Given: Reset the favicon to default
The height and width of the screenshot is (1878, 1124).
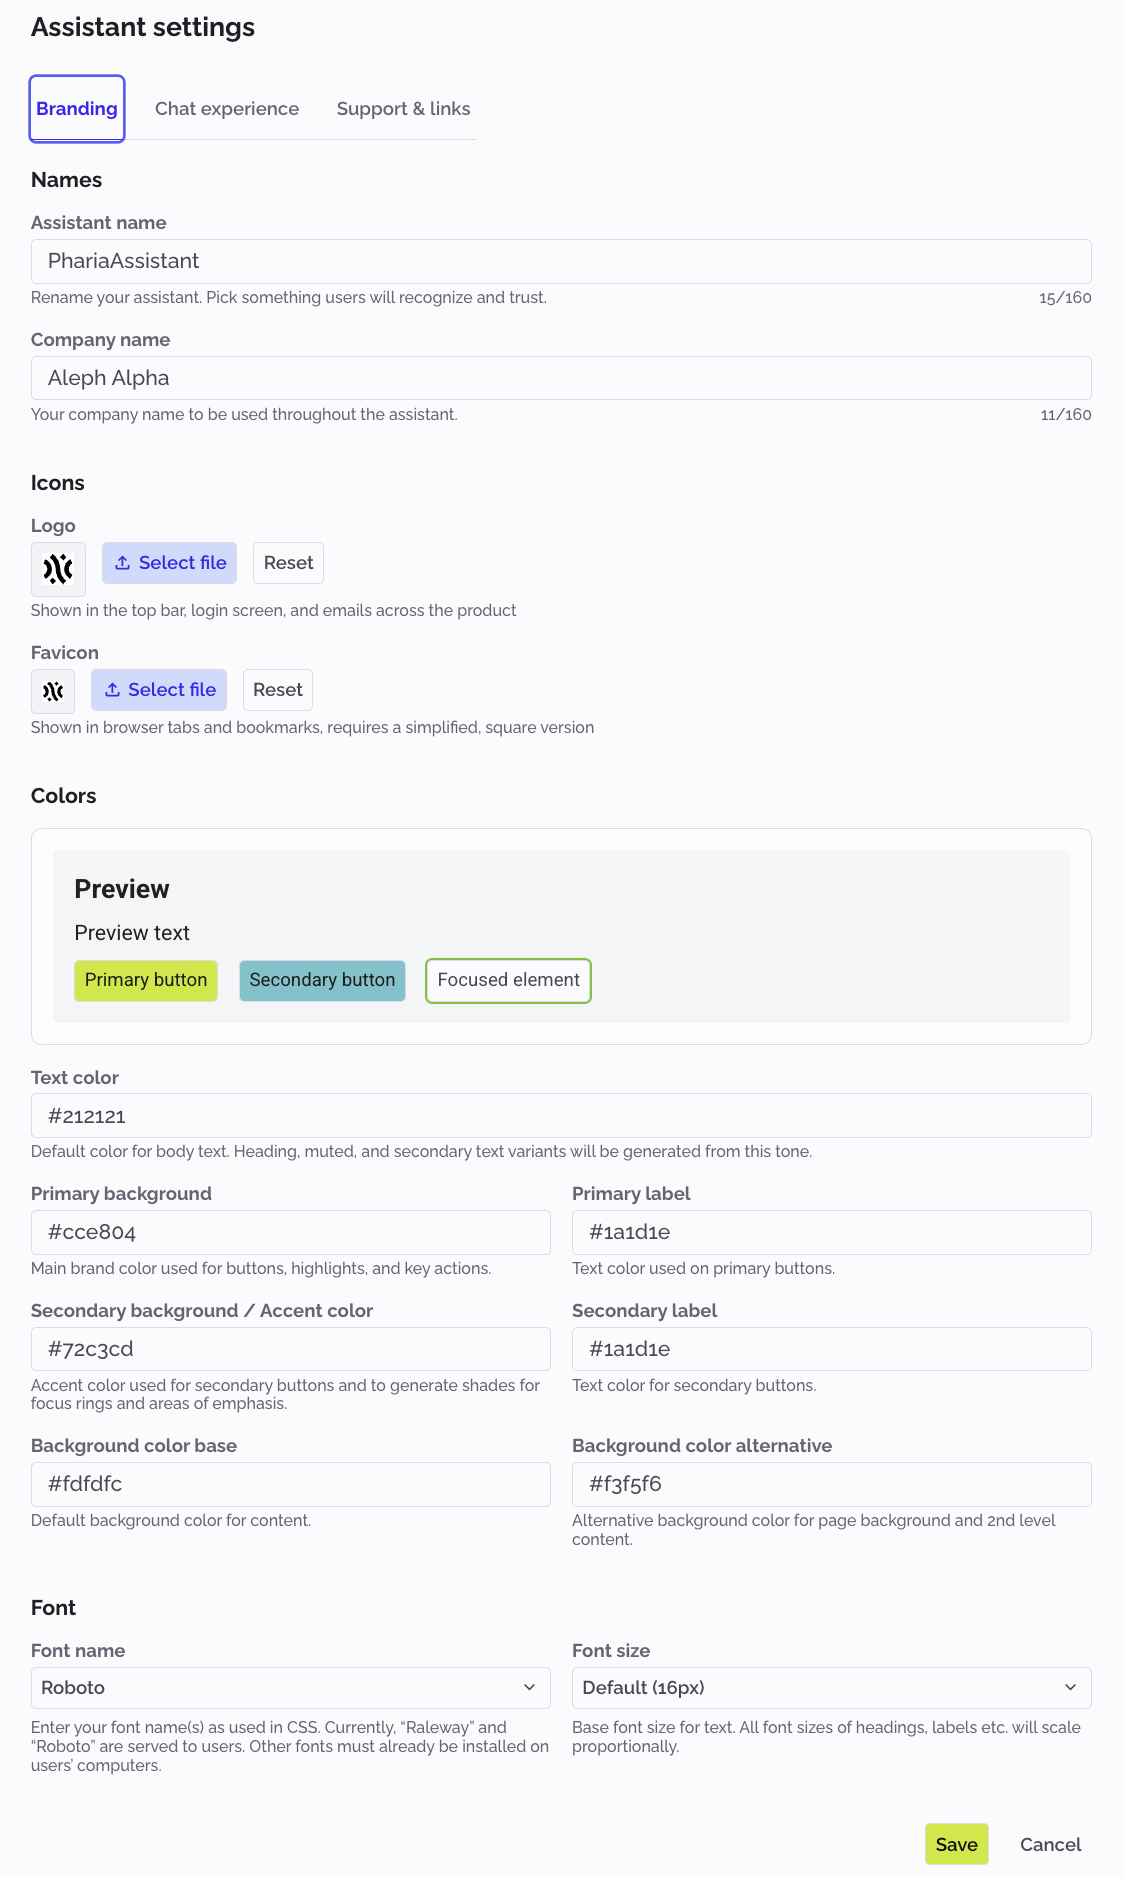Looking at the screenshot, I should click(x=277, y=690).
